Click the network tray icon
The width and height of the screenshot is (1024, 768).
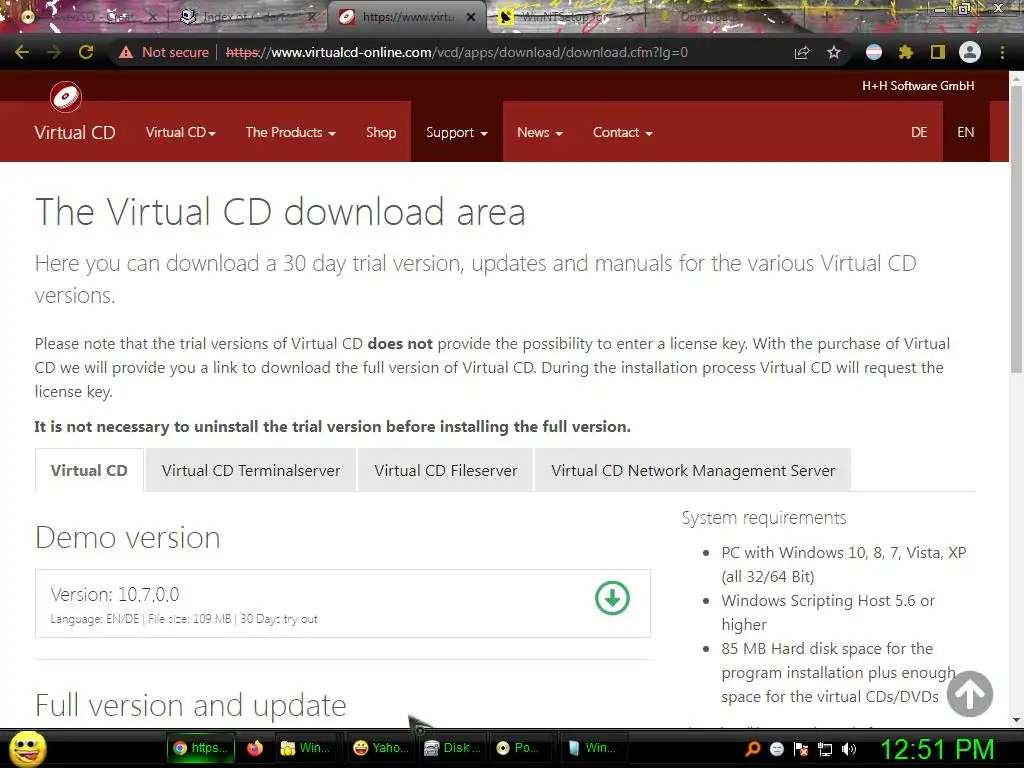(825, 749)
